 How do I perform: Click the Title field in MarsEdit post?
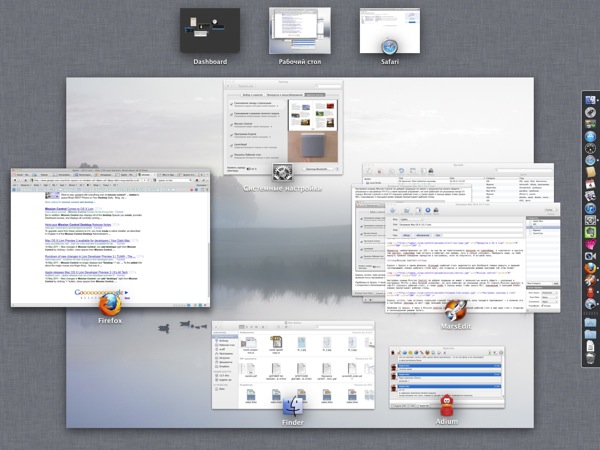pyautogui.click(x=461, y=225)
